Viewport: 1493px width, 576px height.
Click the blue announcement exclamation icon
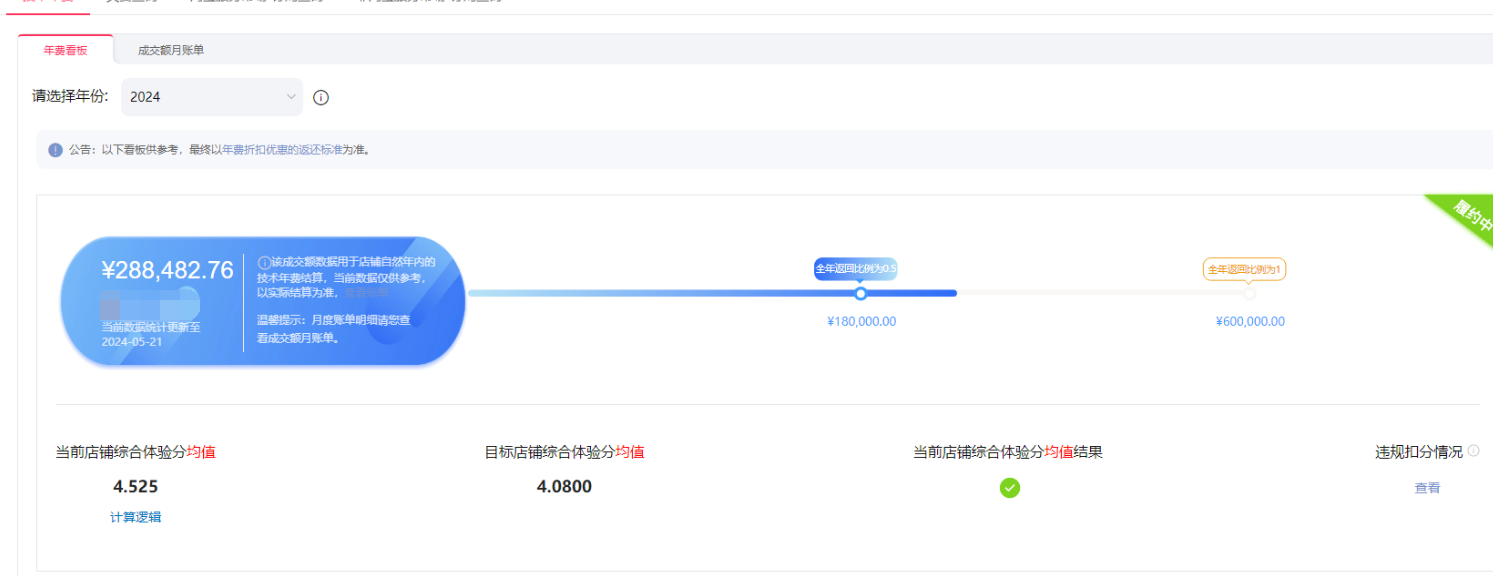click(55, 150)
